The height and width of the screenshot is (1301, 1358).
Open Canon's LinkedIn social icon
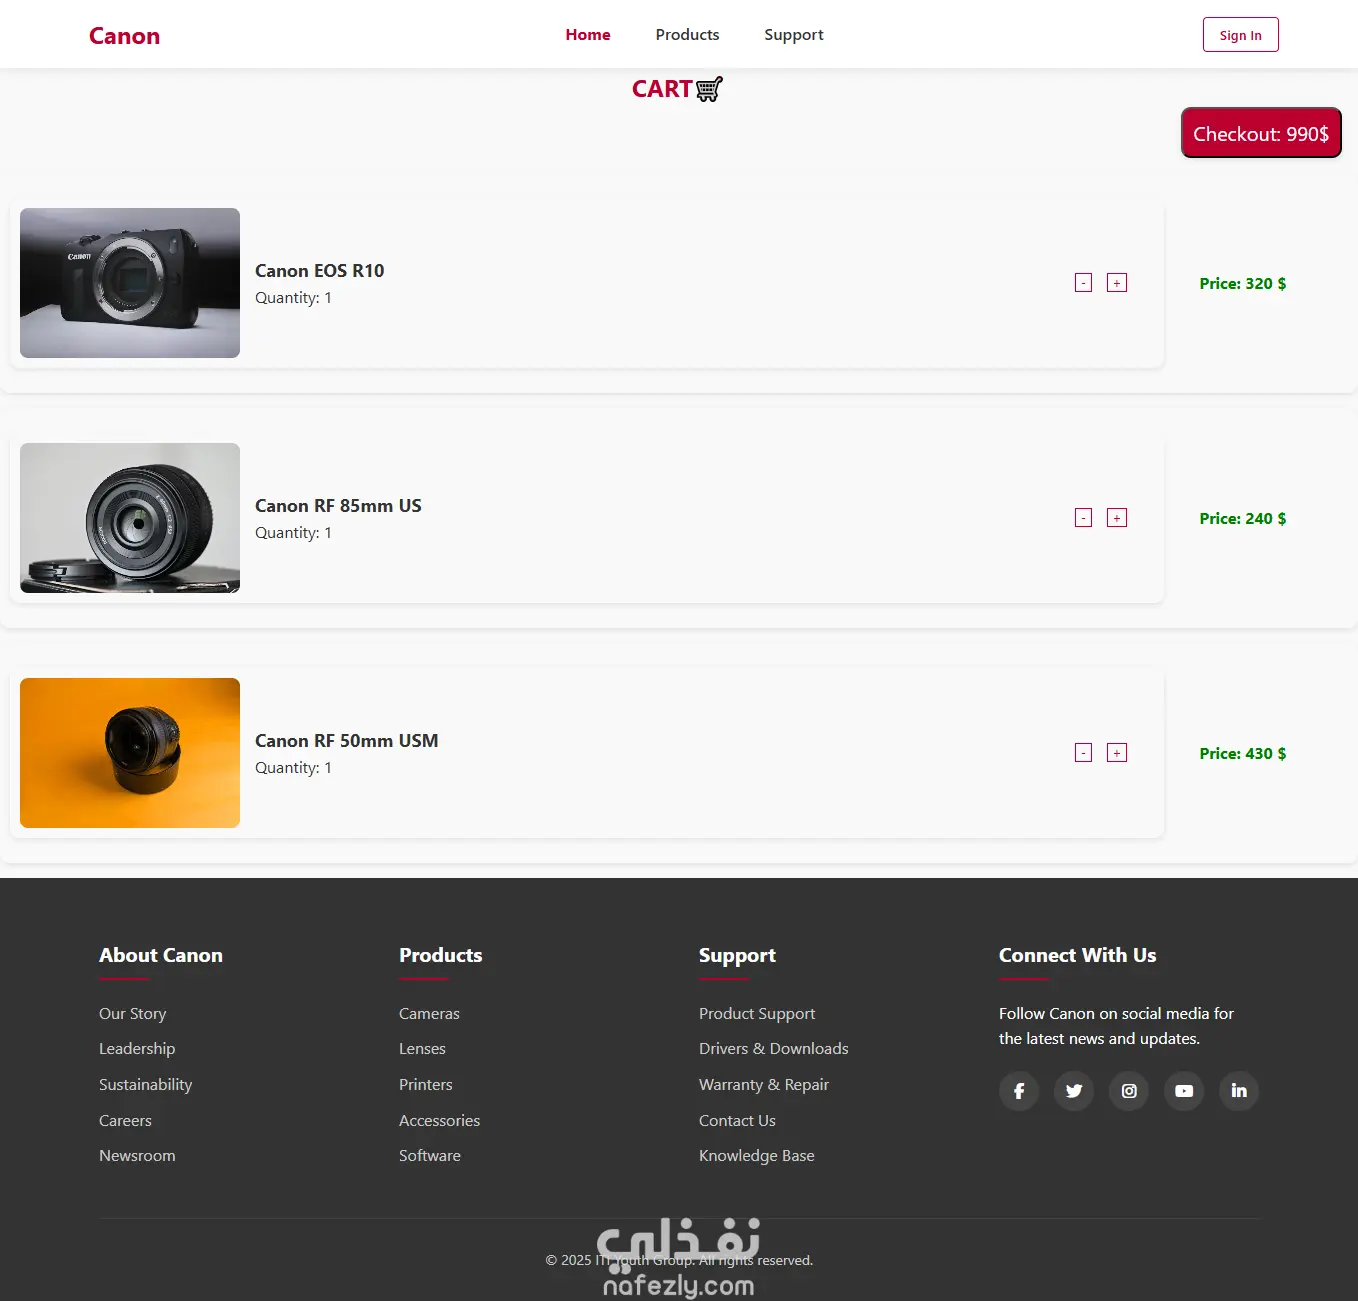[x=1239, y=1091]
